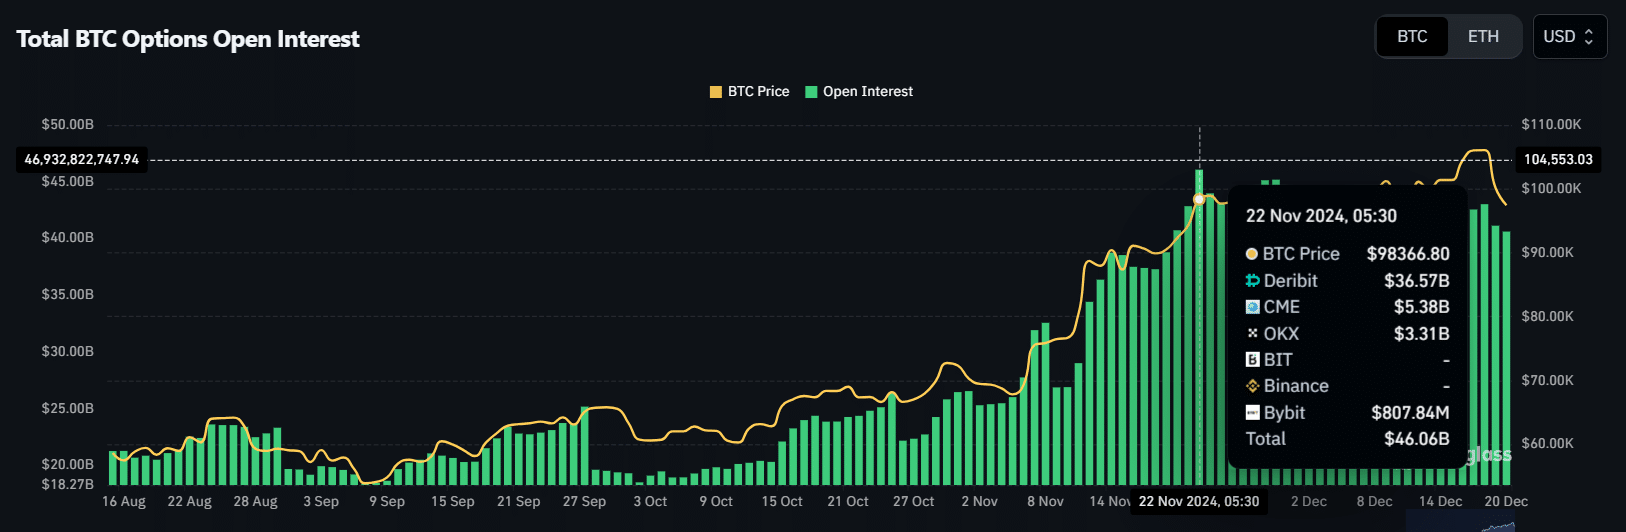Viewport: 1626px width, 532px height.
Task: Click the coinglass watermark logo on chart
Action: click(1489, 455)
